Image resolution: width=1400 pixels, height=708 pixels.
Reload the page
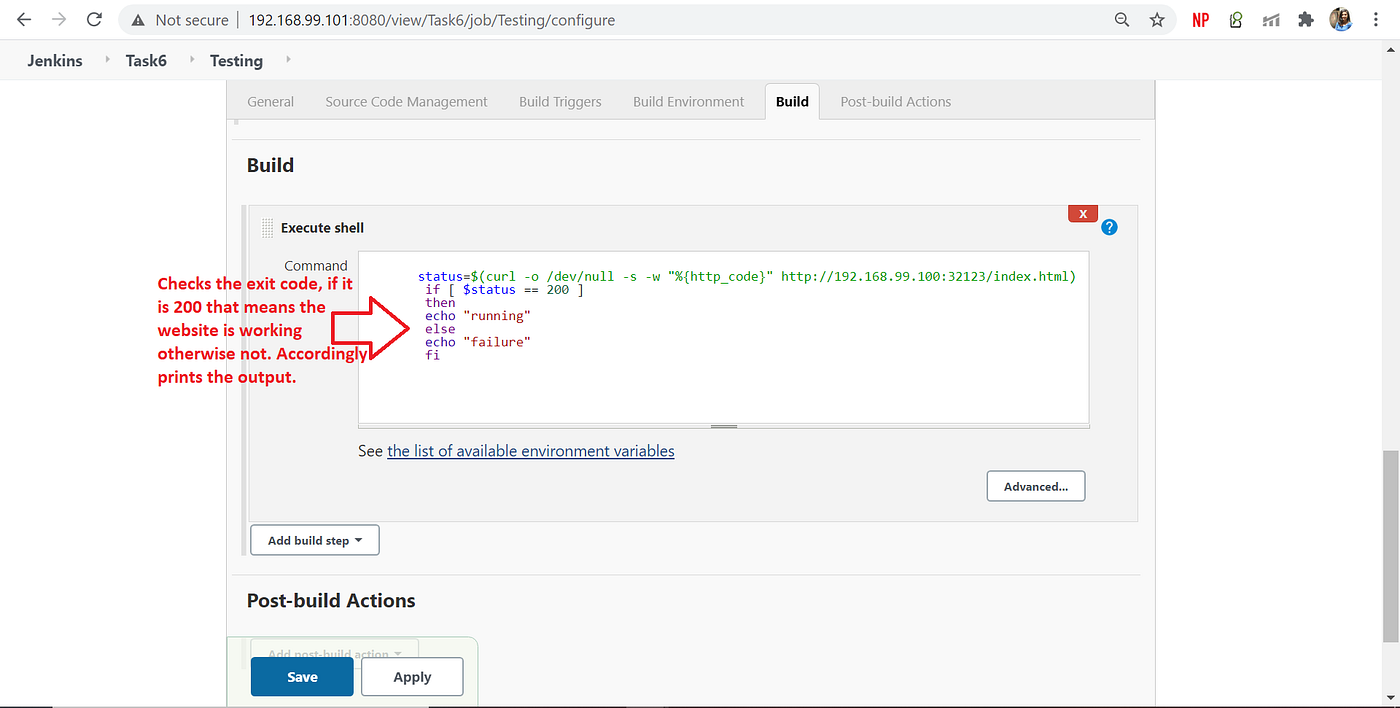tap(94, 20)
